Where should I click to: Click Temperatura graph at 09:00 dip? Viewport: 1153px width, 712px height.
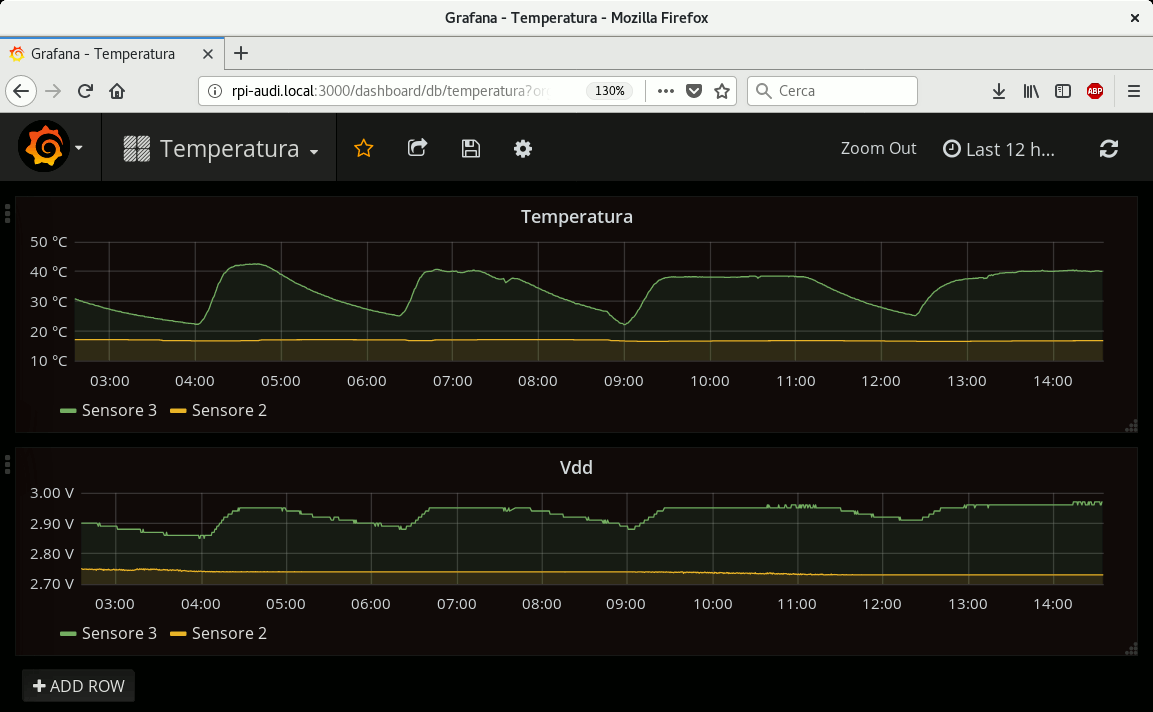[x=624, y=324]
